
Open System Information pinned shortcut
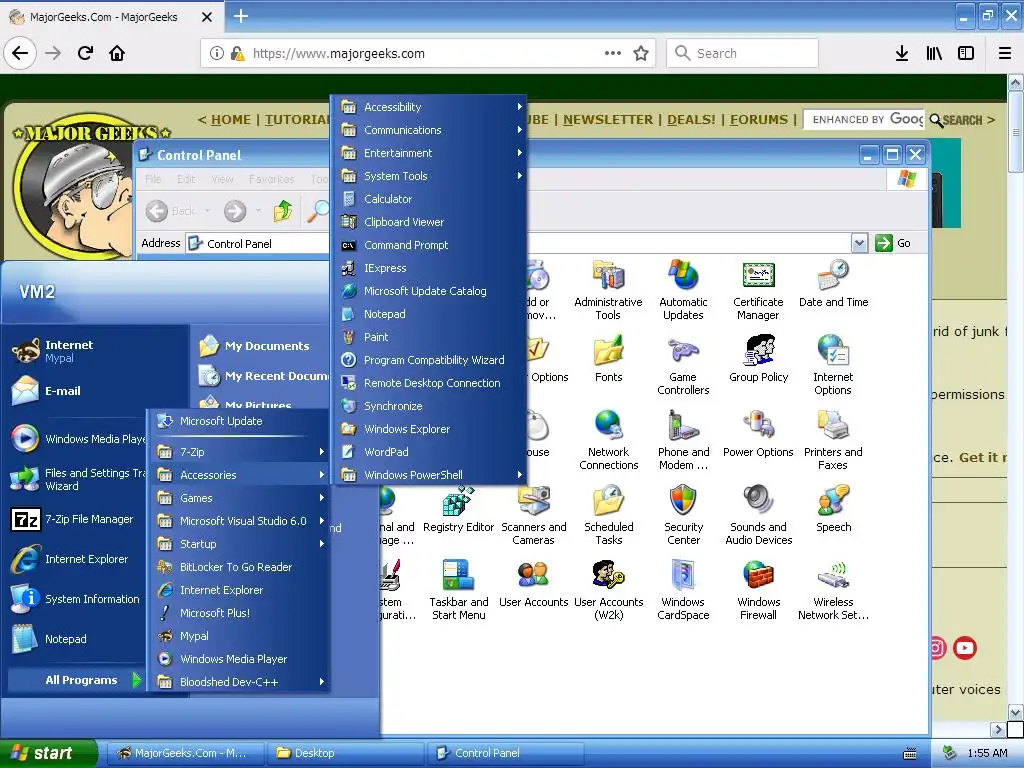click(x=76, y=599)
